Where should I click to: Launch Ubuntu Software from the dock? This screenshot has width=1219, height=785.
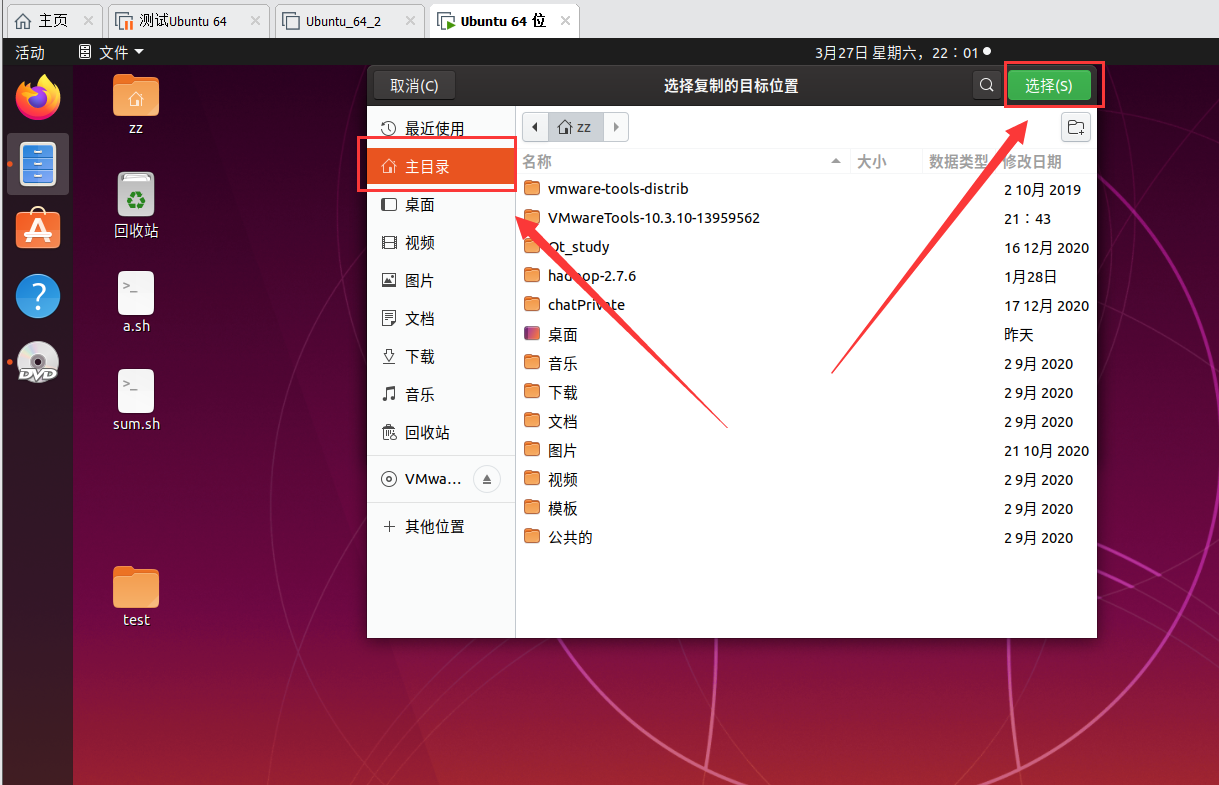pos(38,230)
